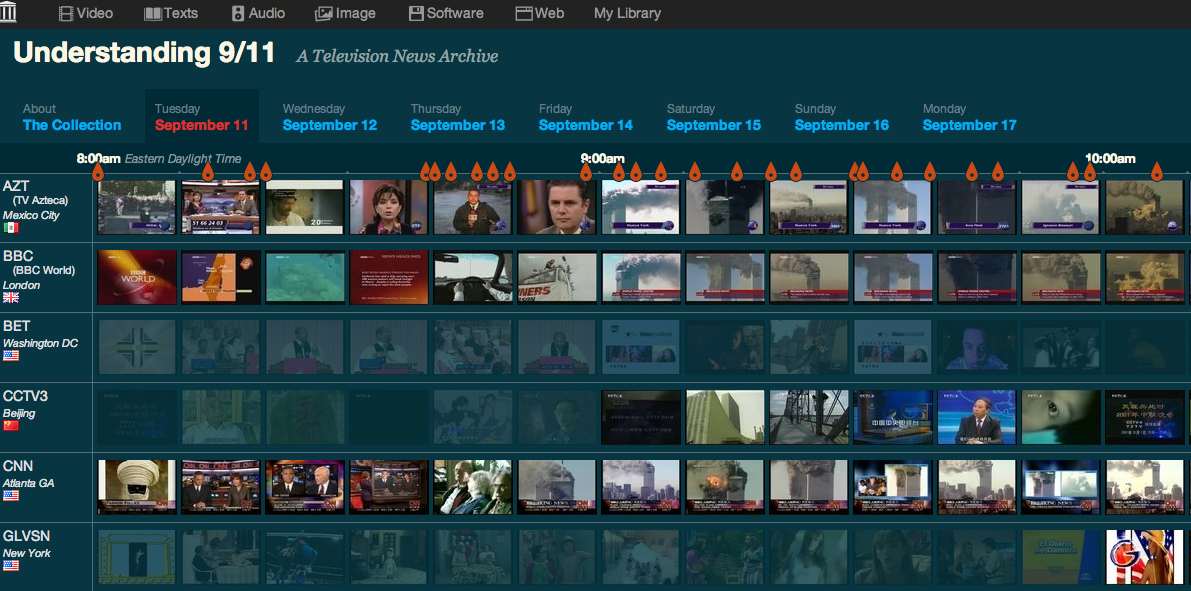The height and width of the screenshot is (591, 1191).
Task: Switch to Wednesday September 12 tab
Action: pos(330,117)
